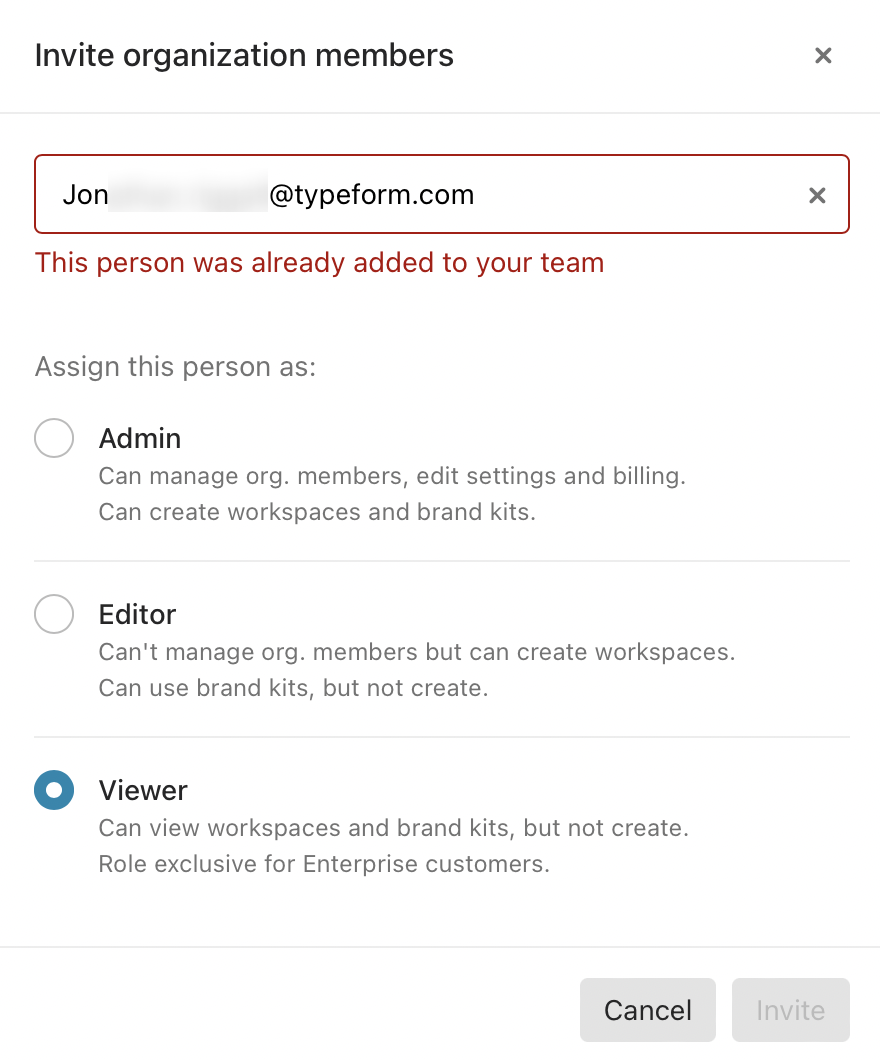
Task: Clear the entered email address with the X icon
Action: (x=817, y=194)
